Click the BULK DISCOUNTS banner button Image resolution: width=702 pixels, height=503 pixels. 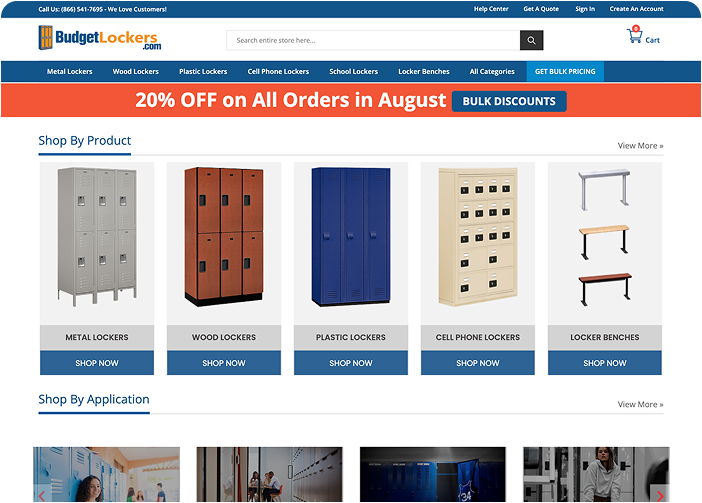coord(509,101)
